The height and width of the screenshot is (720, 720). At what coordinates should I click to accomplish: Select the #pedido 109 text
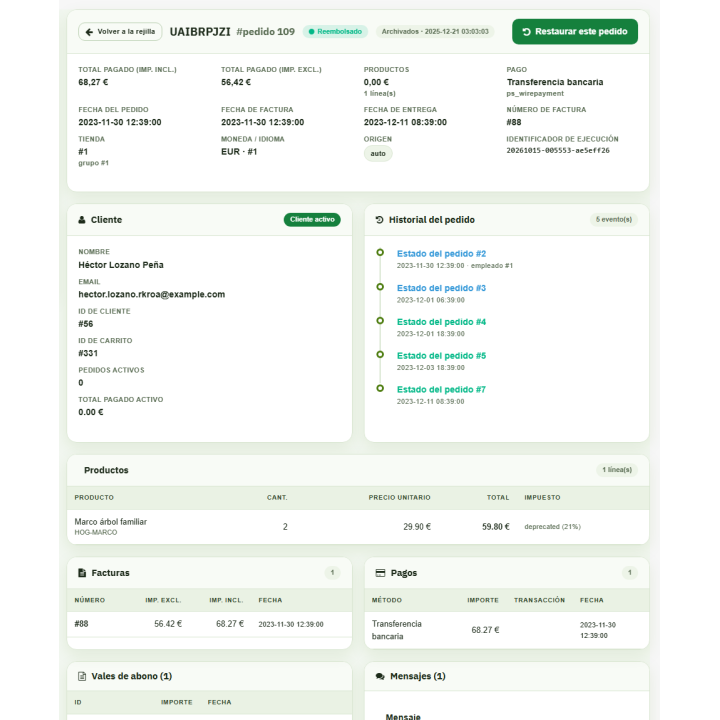265,32
